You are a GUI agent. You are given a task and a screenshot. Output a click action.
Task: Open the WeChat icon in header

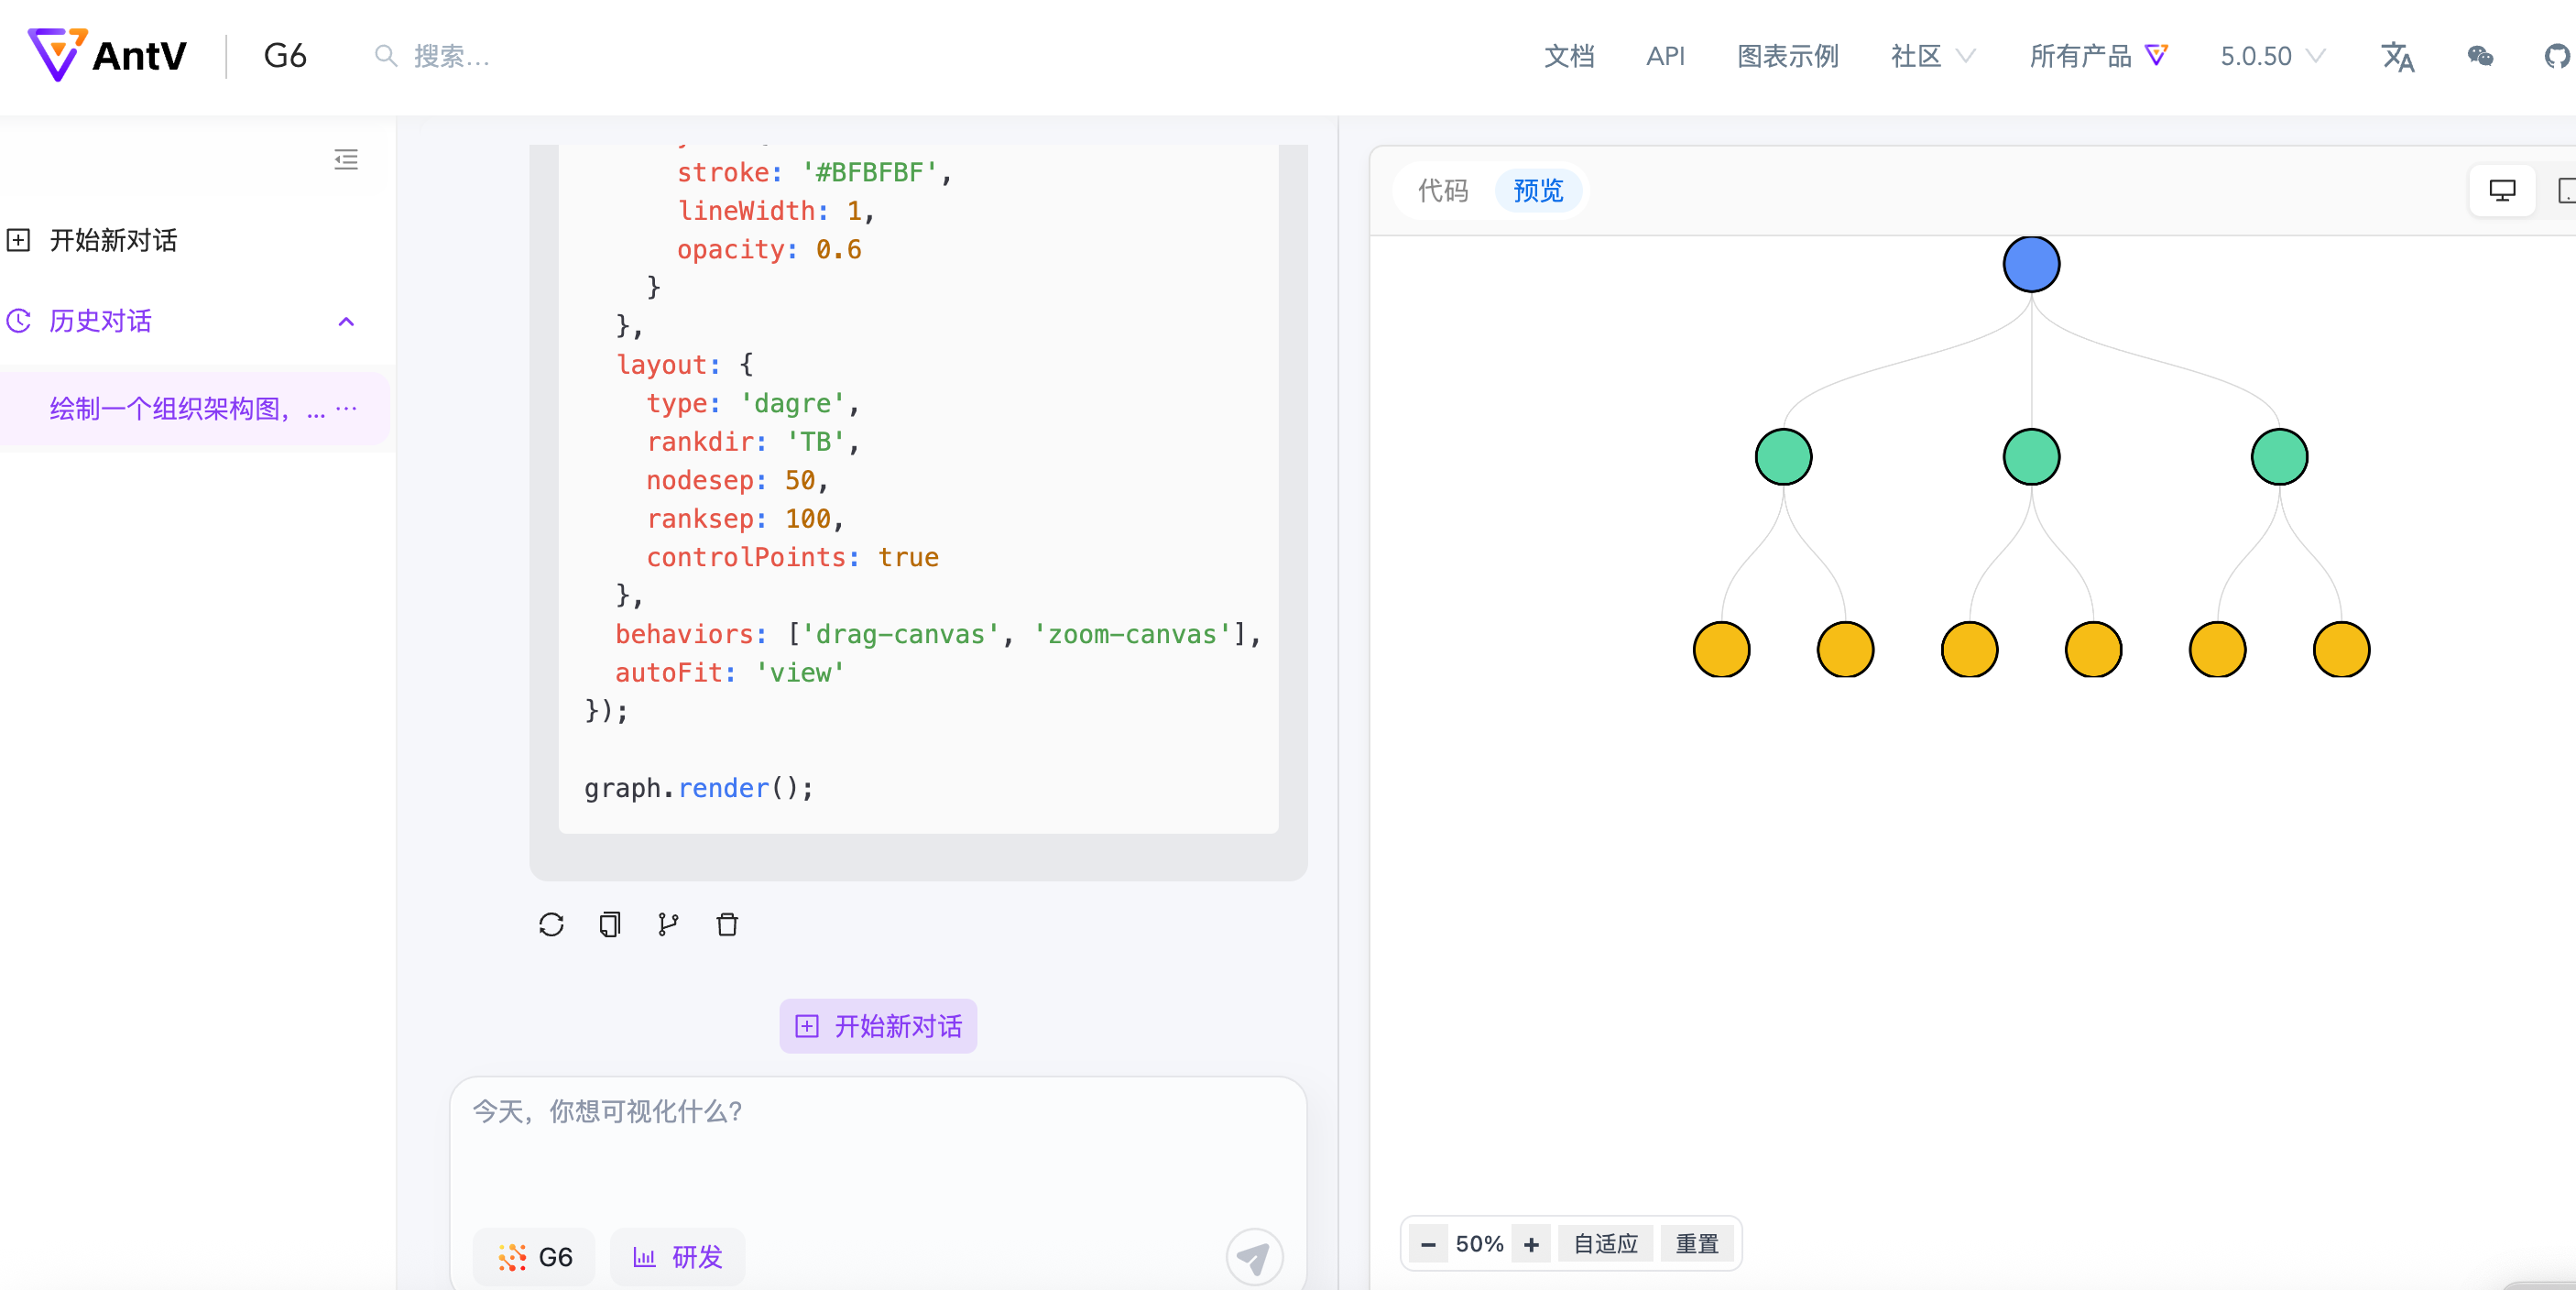2480,56
